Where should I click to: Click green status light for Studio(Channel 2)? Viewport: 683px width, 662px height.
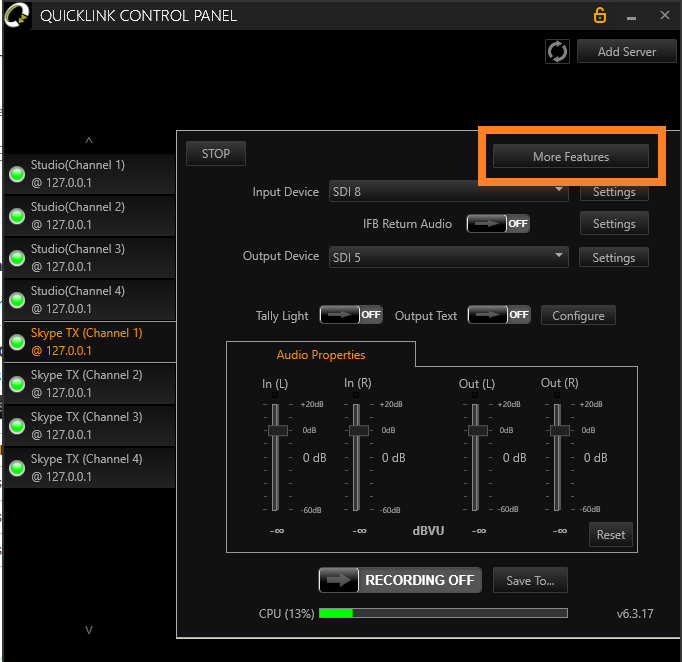coord(17,216)
